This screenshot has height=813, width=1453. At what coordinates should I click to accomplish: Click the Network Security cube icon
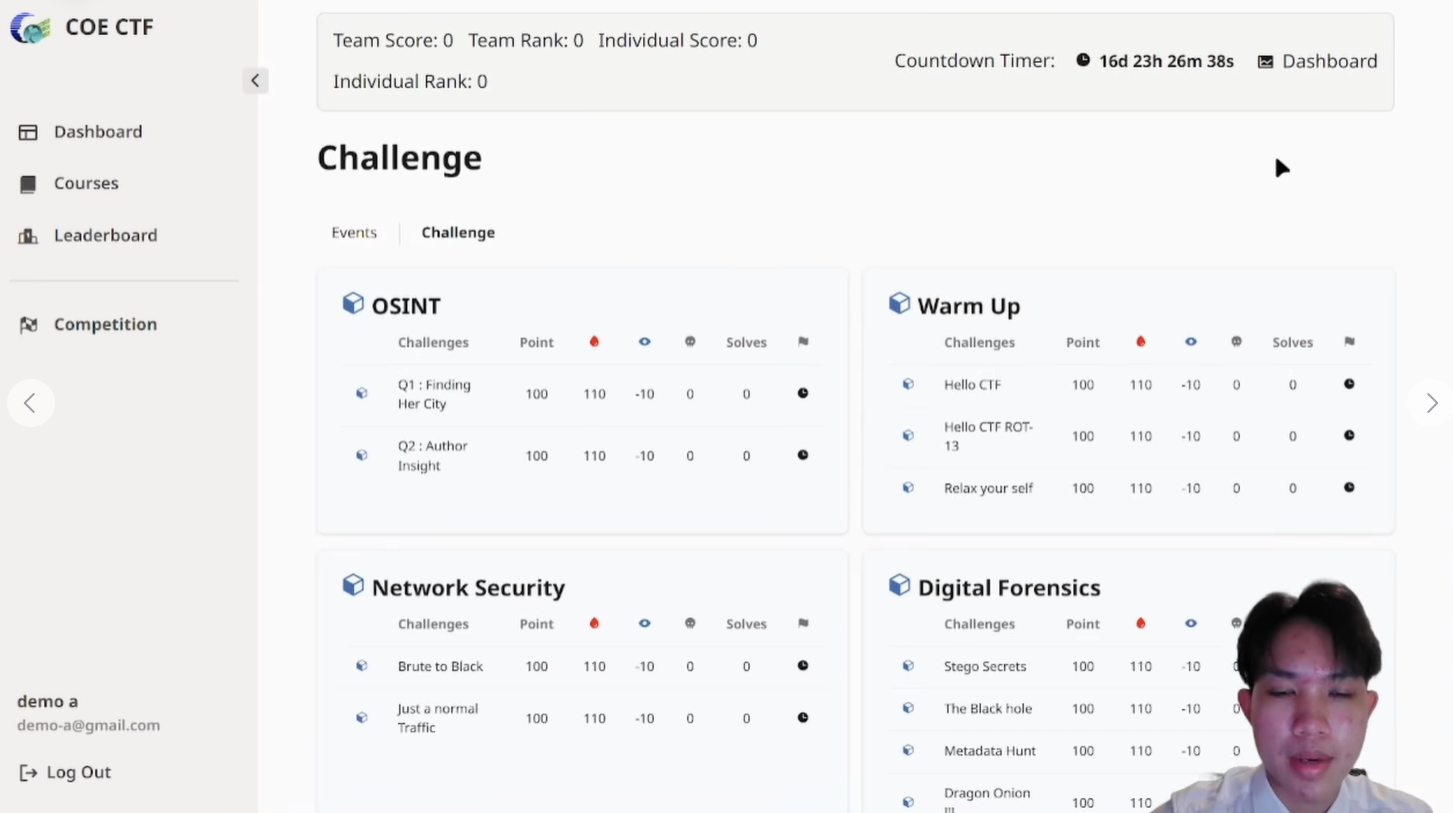(353, 585)
